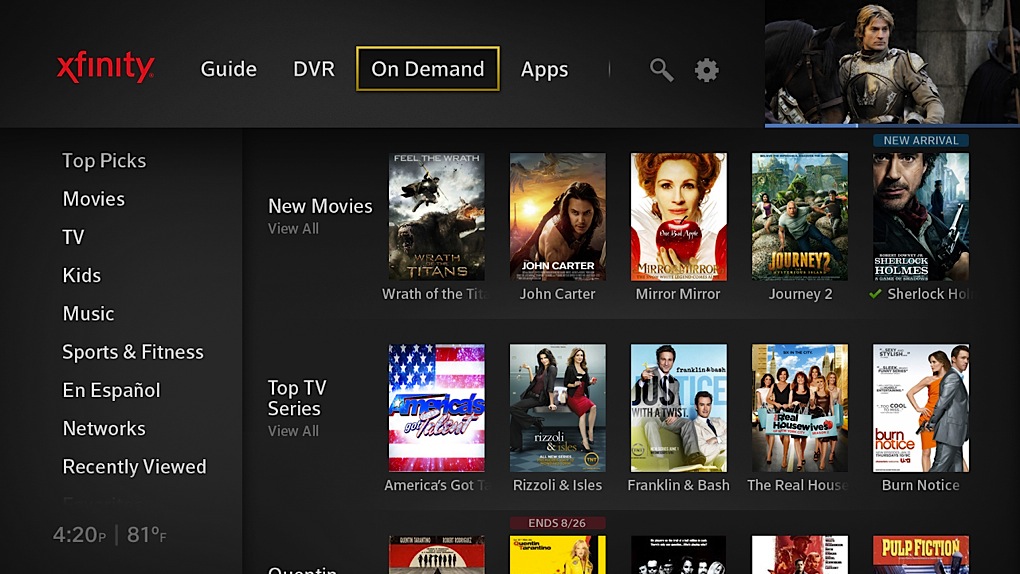View All under New Movies
Viewport: 1020px width, 574px height.
coord(293,228)
